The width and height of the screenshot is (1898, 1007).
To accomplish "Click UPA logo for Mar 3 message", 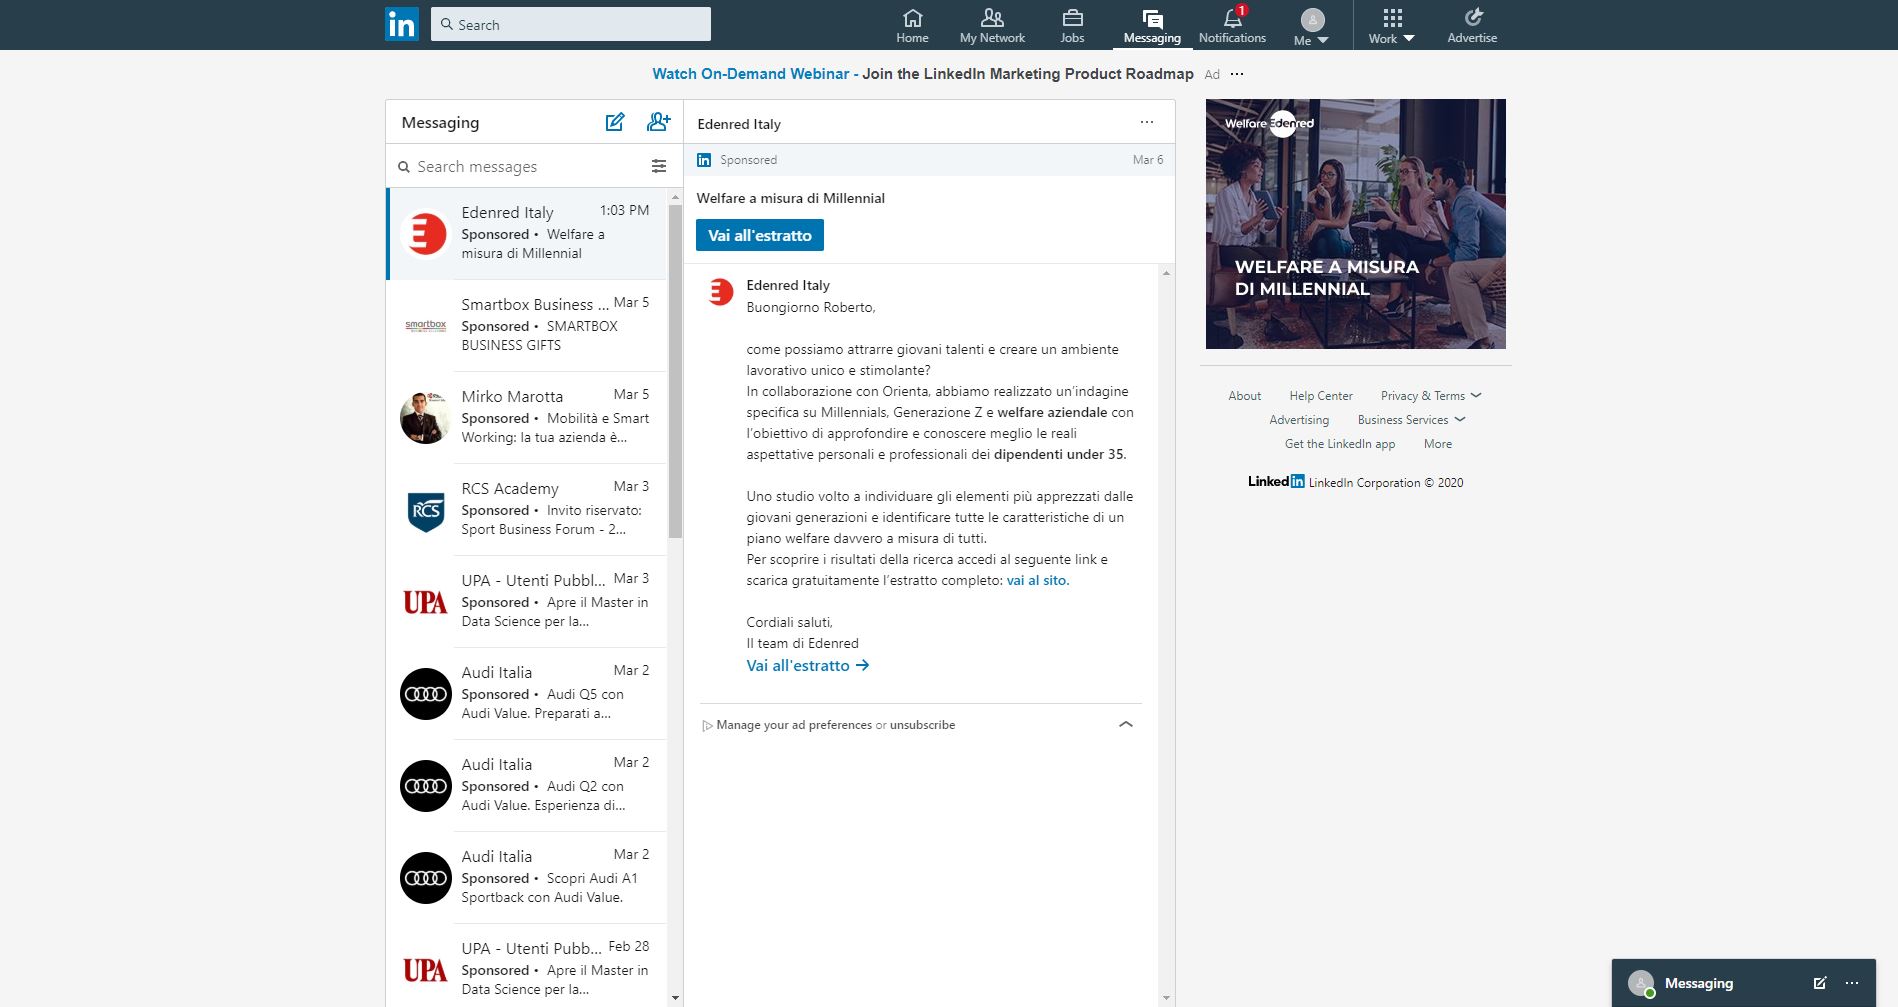I will click(426, 602).
